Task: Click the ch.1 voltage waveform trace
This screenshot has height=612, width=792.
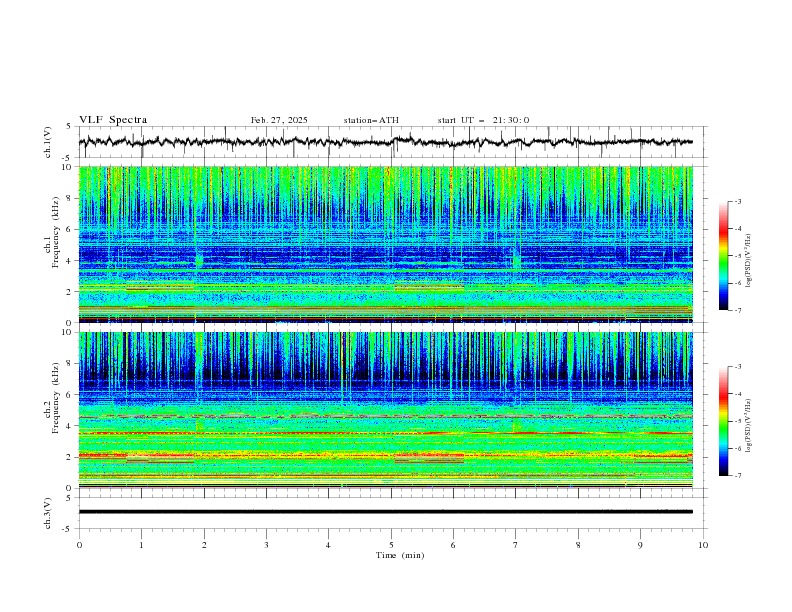Action: [x=385, y=142]
